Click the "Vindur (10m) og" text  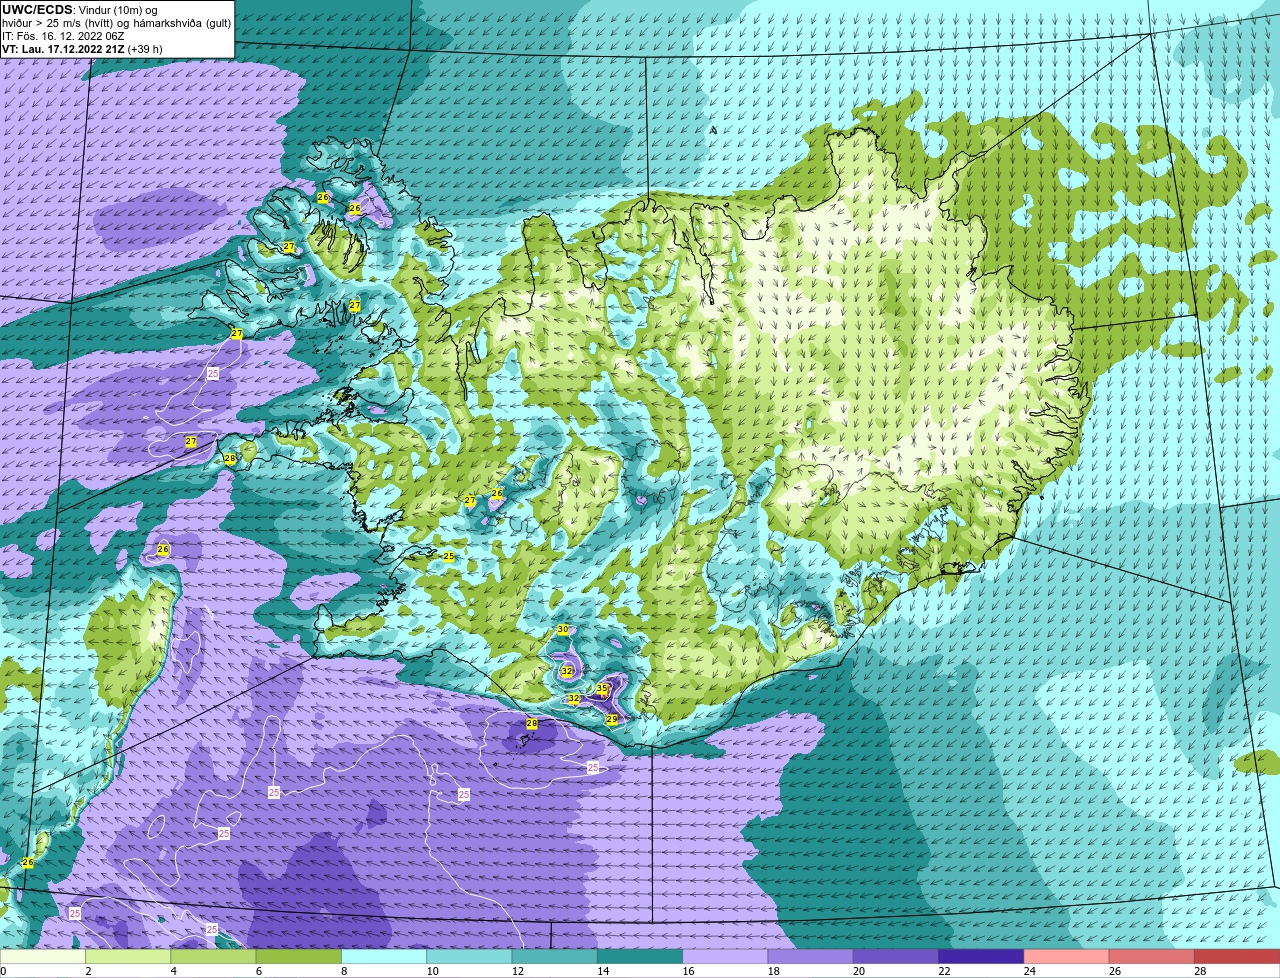117,10
